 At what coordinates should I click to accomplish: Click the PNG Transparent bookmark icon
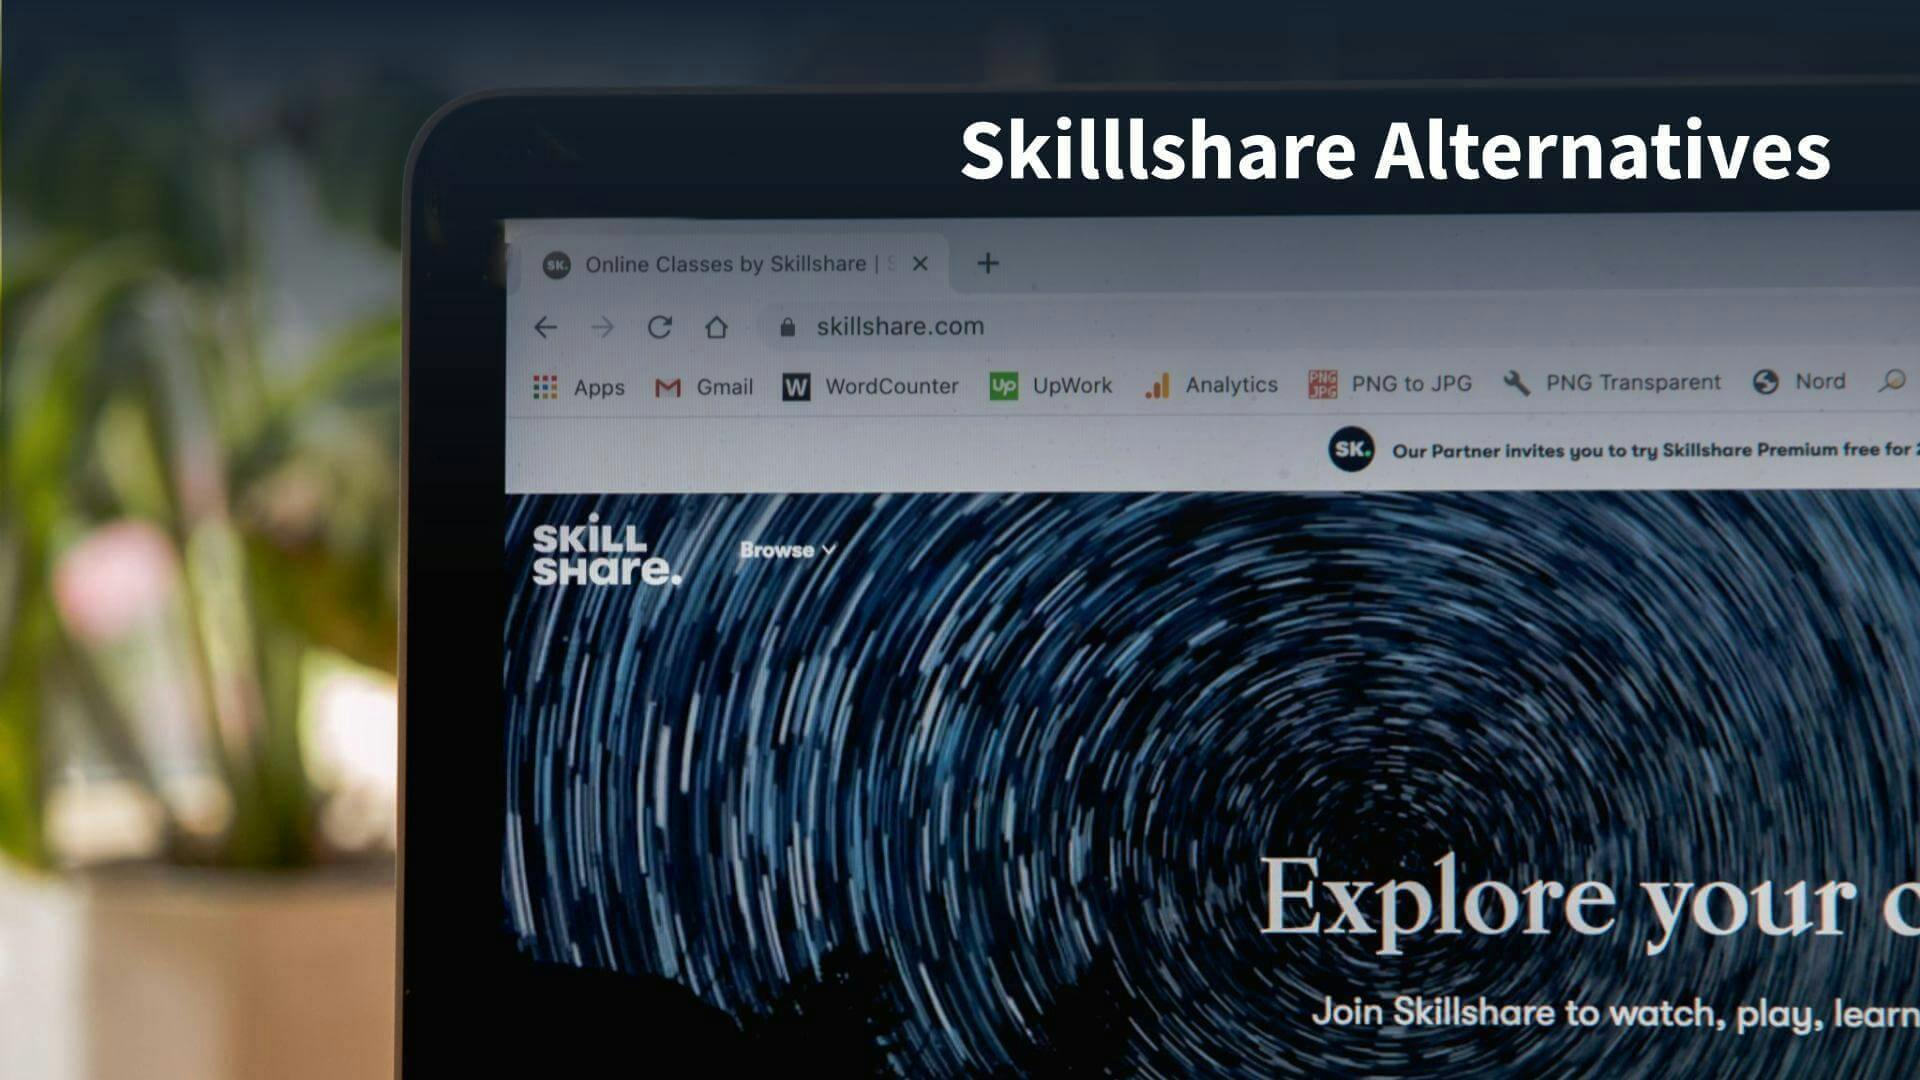click(1513, 382)
